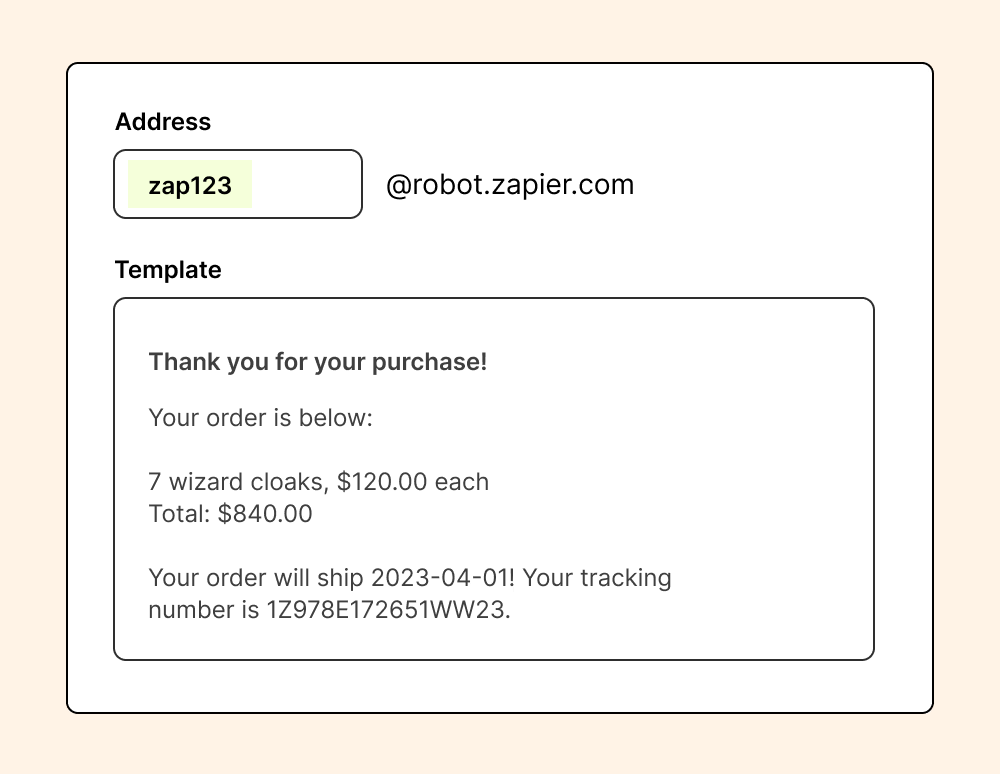This screenshot has height=774, width=1000.
Task: Click the Template label
Action: 168,270
